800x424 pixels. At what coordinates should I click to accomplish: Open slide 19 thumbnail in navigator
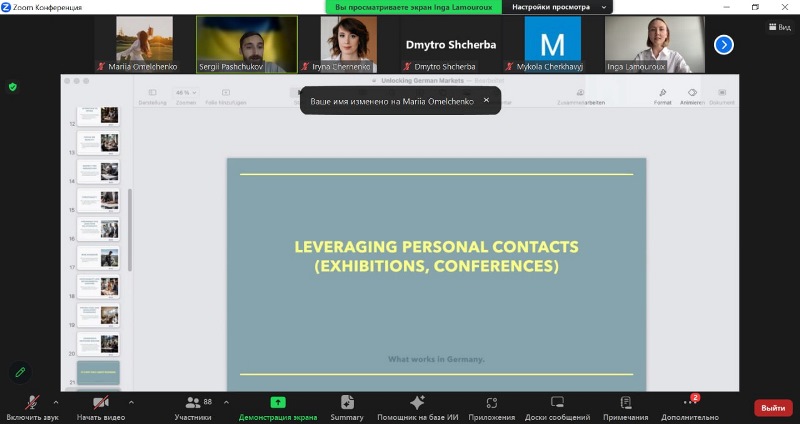[98, 315]
